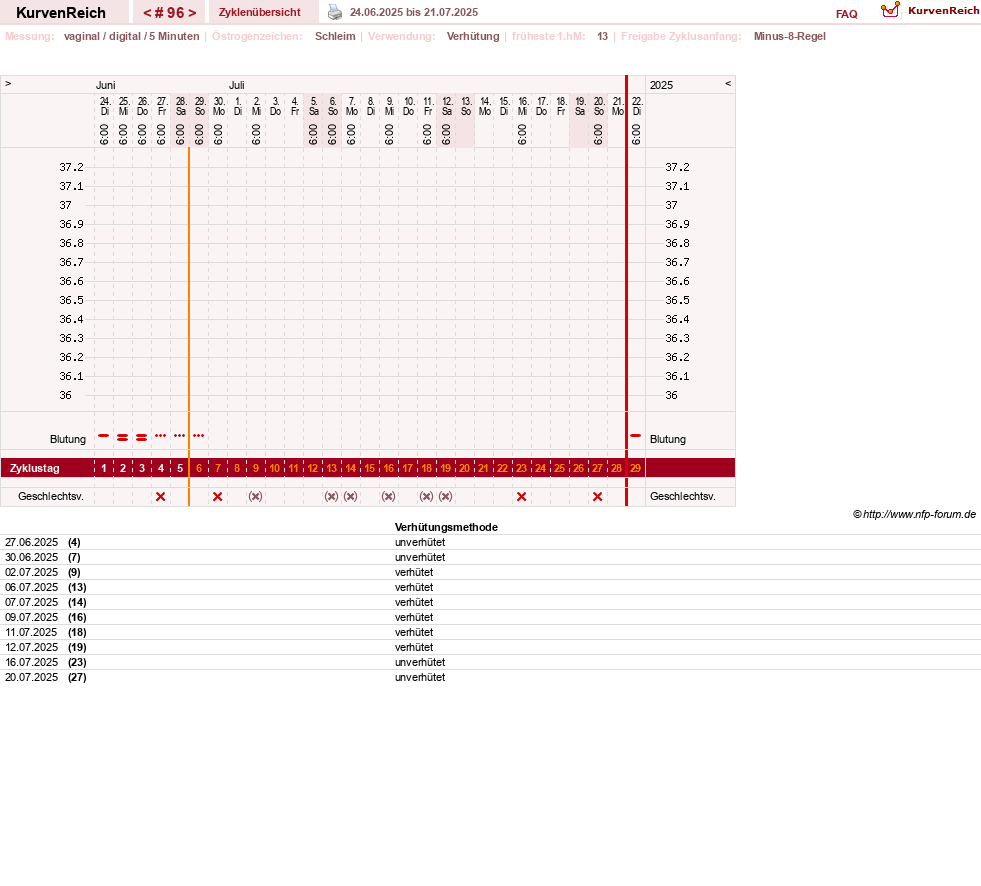Click the red X intercourse mark on day 27
This screenshot has width=981, height=886.
click(x=597, y=496)
